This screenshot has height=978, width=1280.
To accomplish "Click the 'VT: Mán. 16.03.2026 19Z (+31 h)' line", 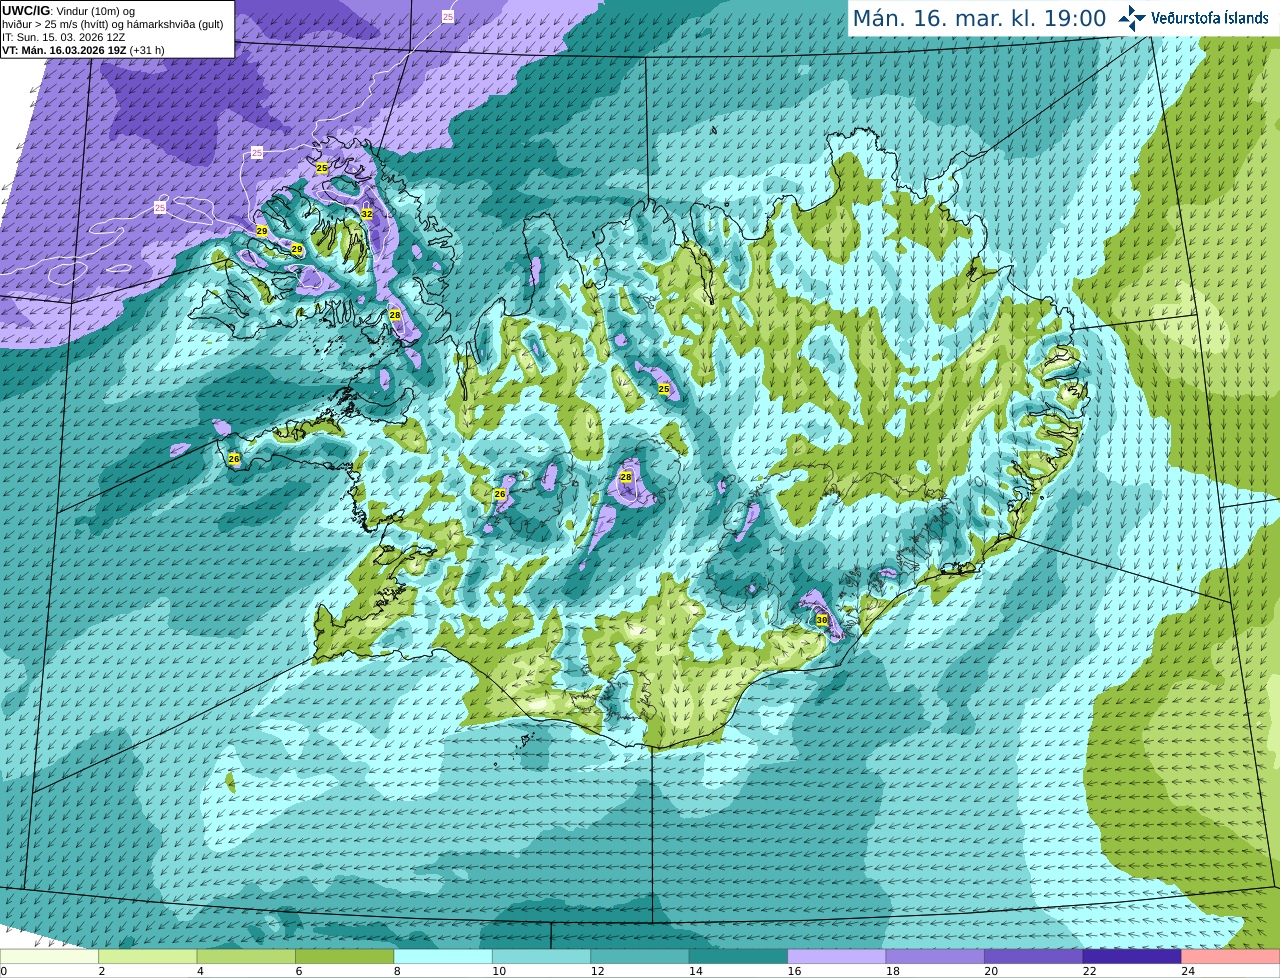I will (83, 50).
